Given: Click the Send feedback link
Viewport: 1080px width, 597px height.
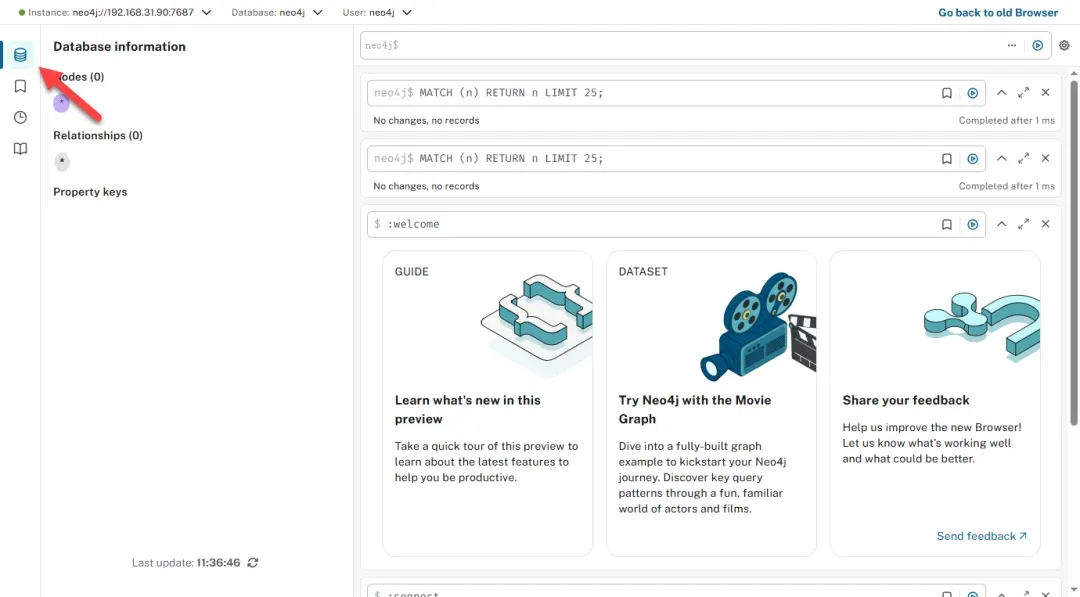Looking at the screenshot, I should 982,536.
